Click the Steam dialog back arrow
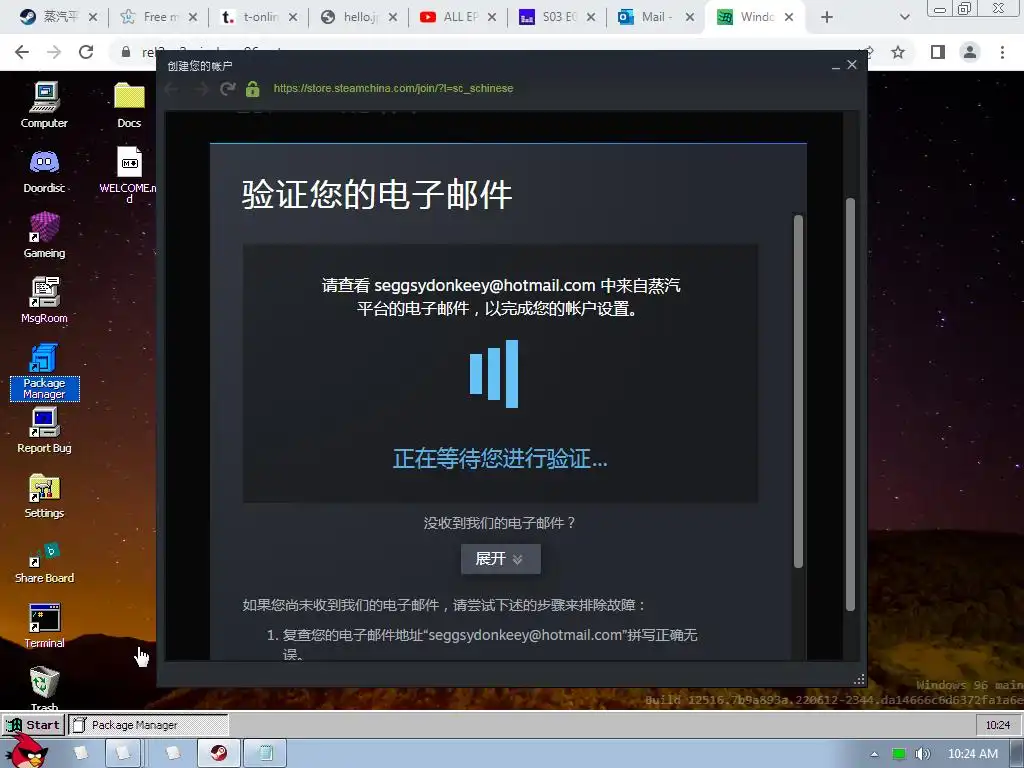This screenshot has height=768, width=1024. coord(172,88)
